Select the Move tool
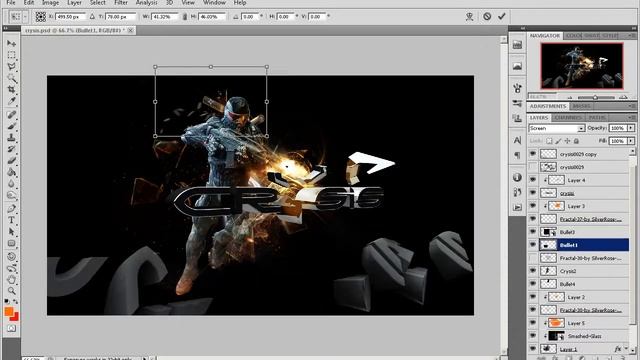 [11, 43]
